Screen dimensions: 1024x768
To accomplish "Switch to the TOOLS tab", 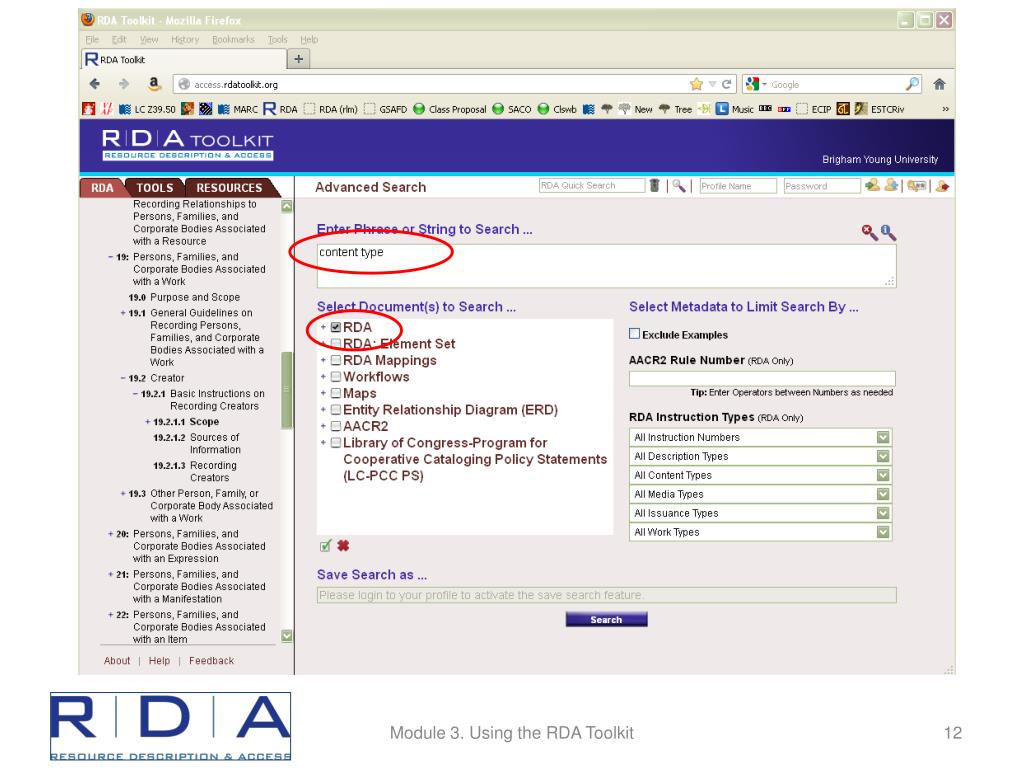I will (154, 188).
